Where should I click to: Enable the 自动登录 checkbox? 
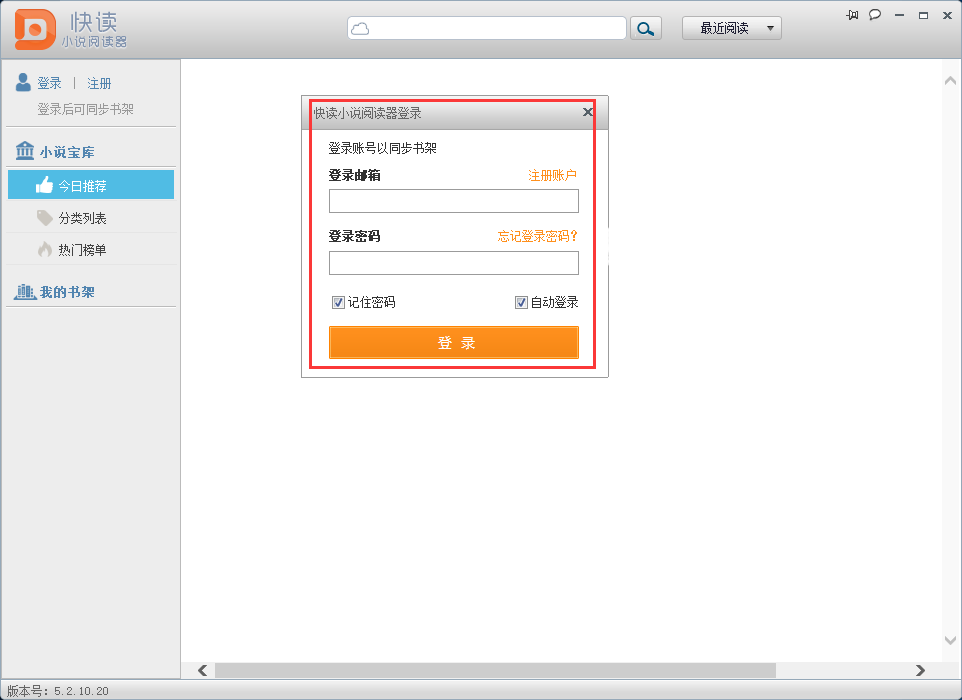click(x=521, y=301)
